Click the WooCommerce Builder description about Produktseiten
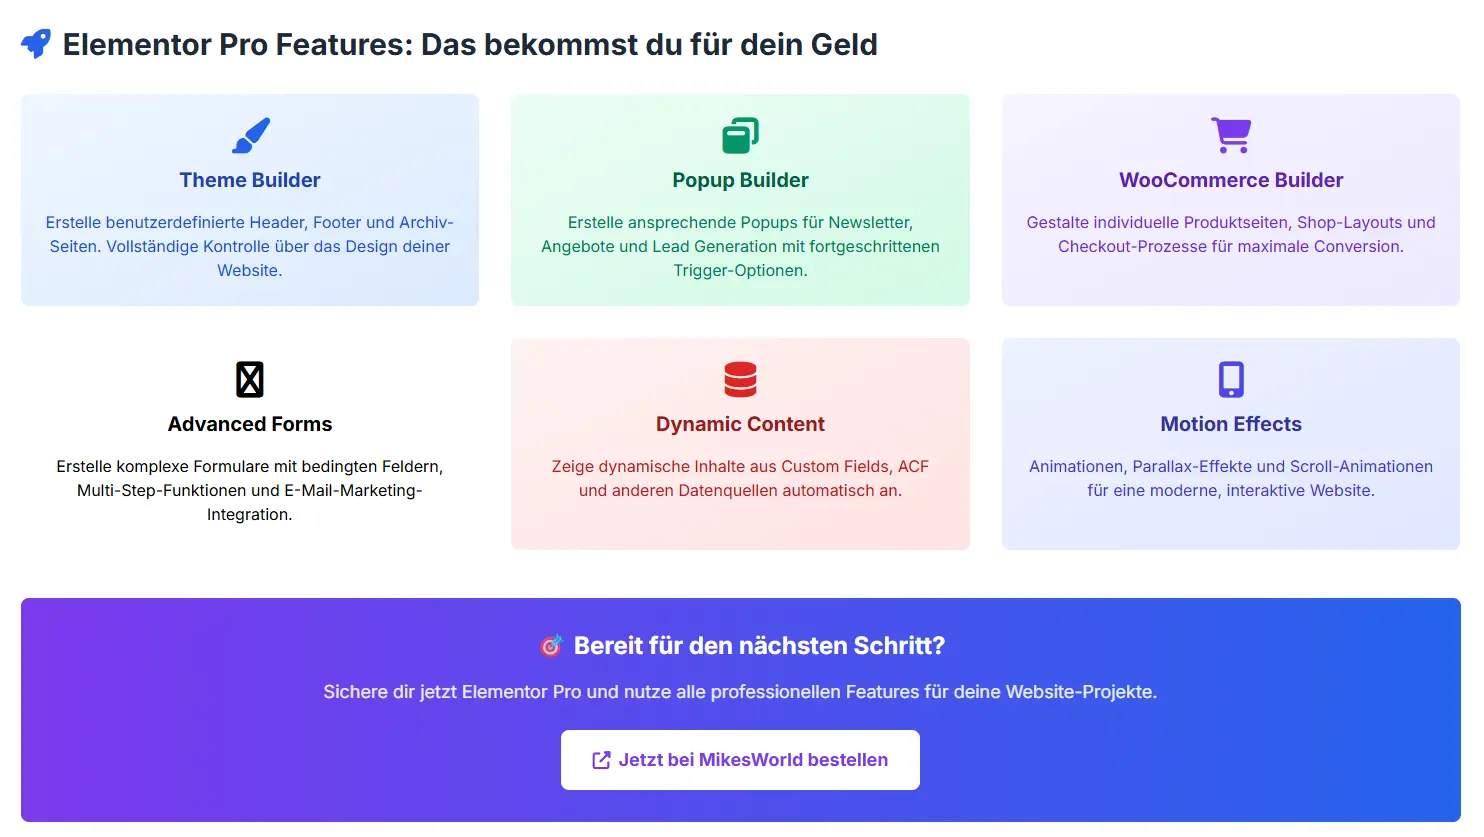 pos(1231,234)
